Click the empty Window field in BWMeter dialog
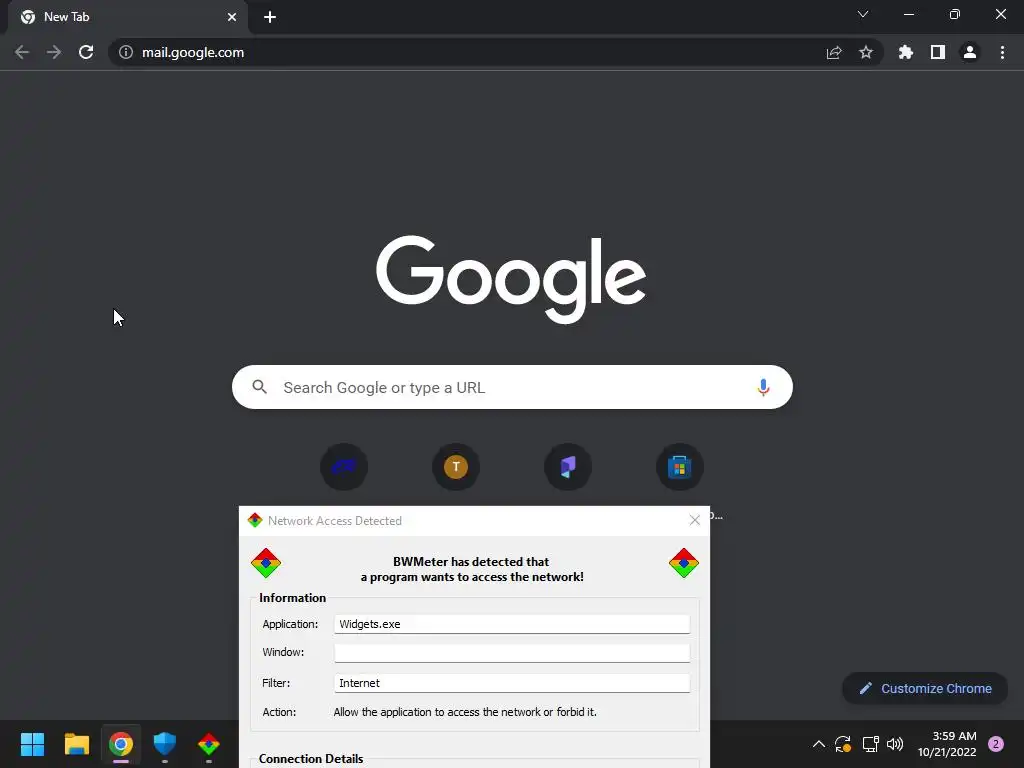 click(512, 652)
